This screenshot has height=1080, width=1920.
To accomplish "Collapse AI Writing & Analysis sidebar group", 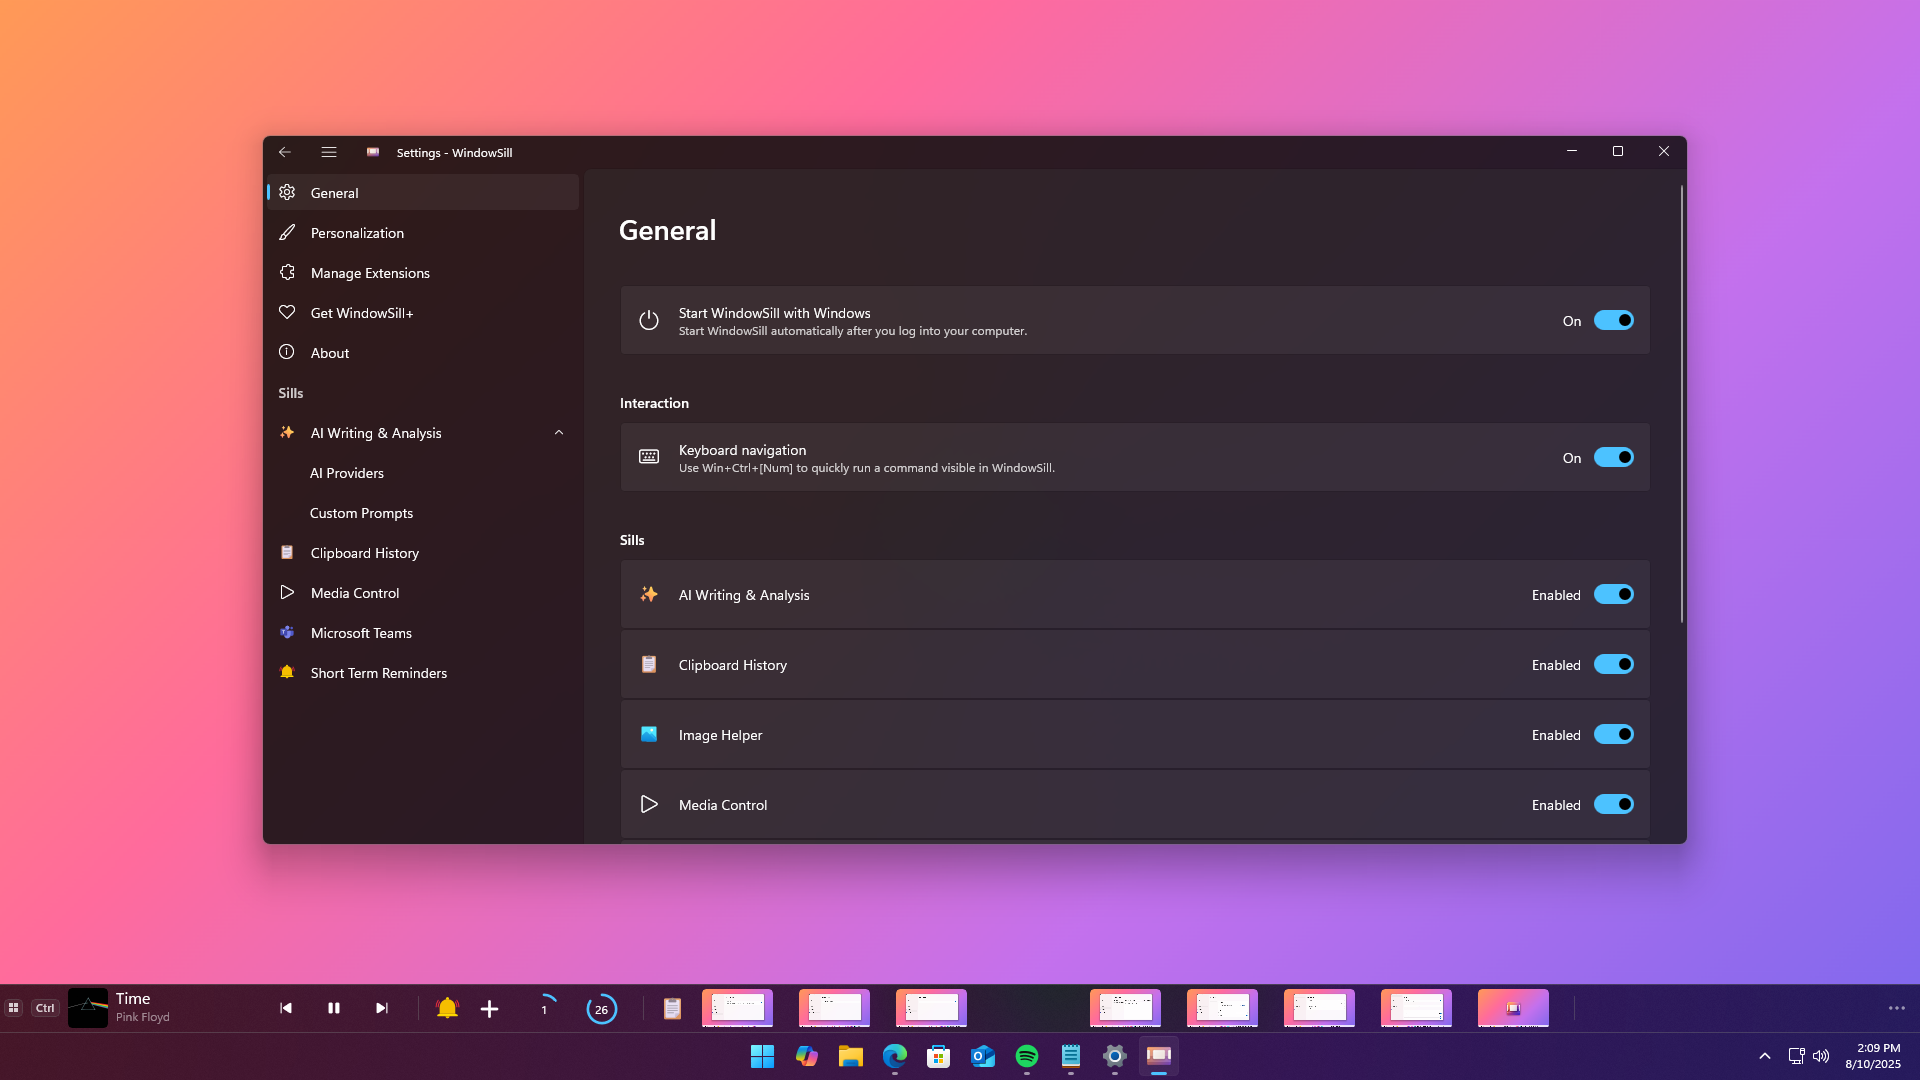I will pos(558,433).
